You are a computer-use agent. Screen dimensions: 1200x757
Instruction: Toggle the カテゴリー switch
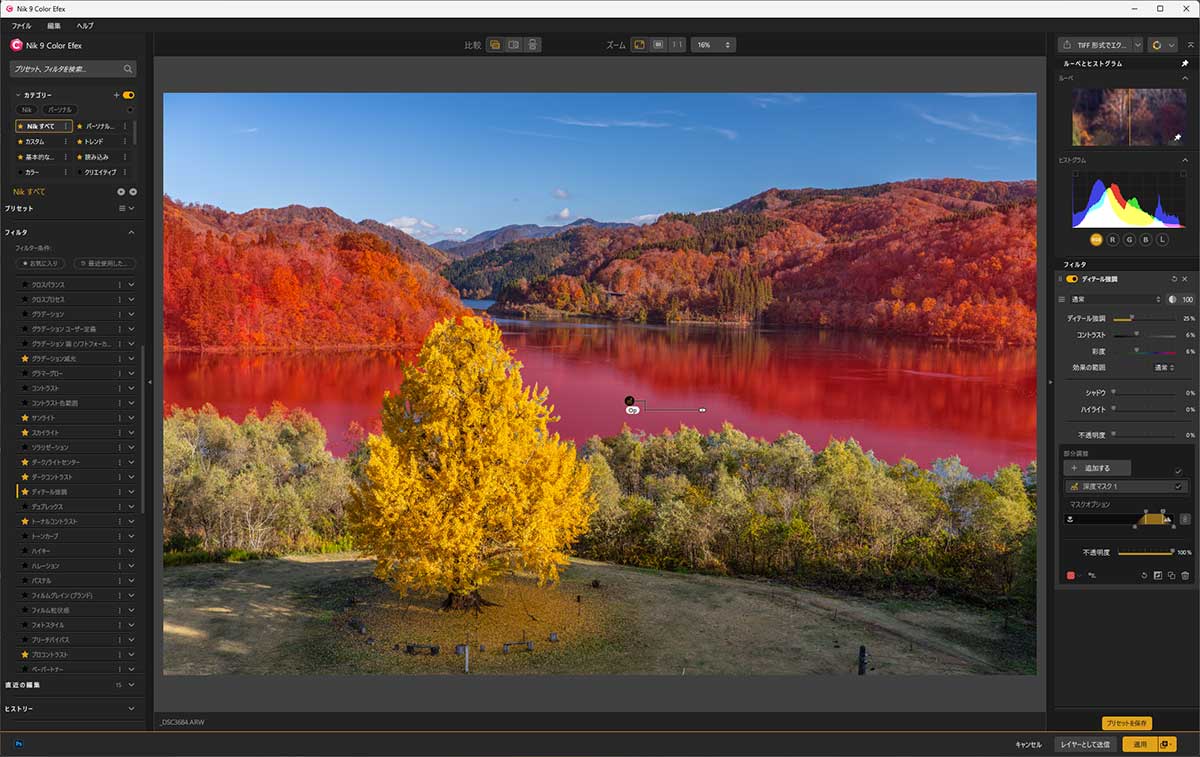(129, 95)
